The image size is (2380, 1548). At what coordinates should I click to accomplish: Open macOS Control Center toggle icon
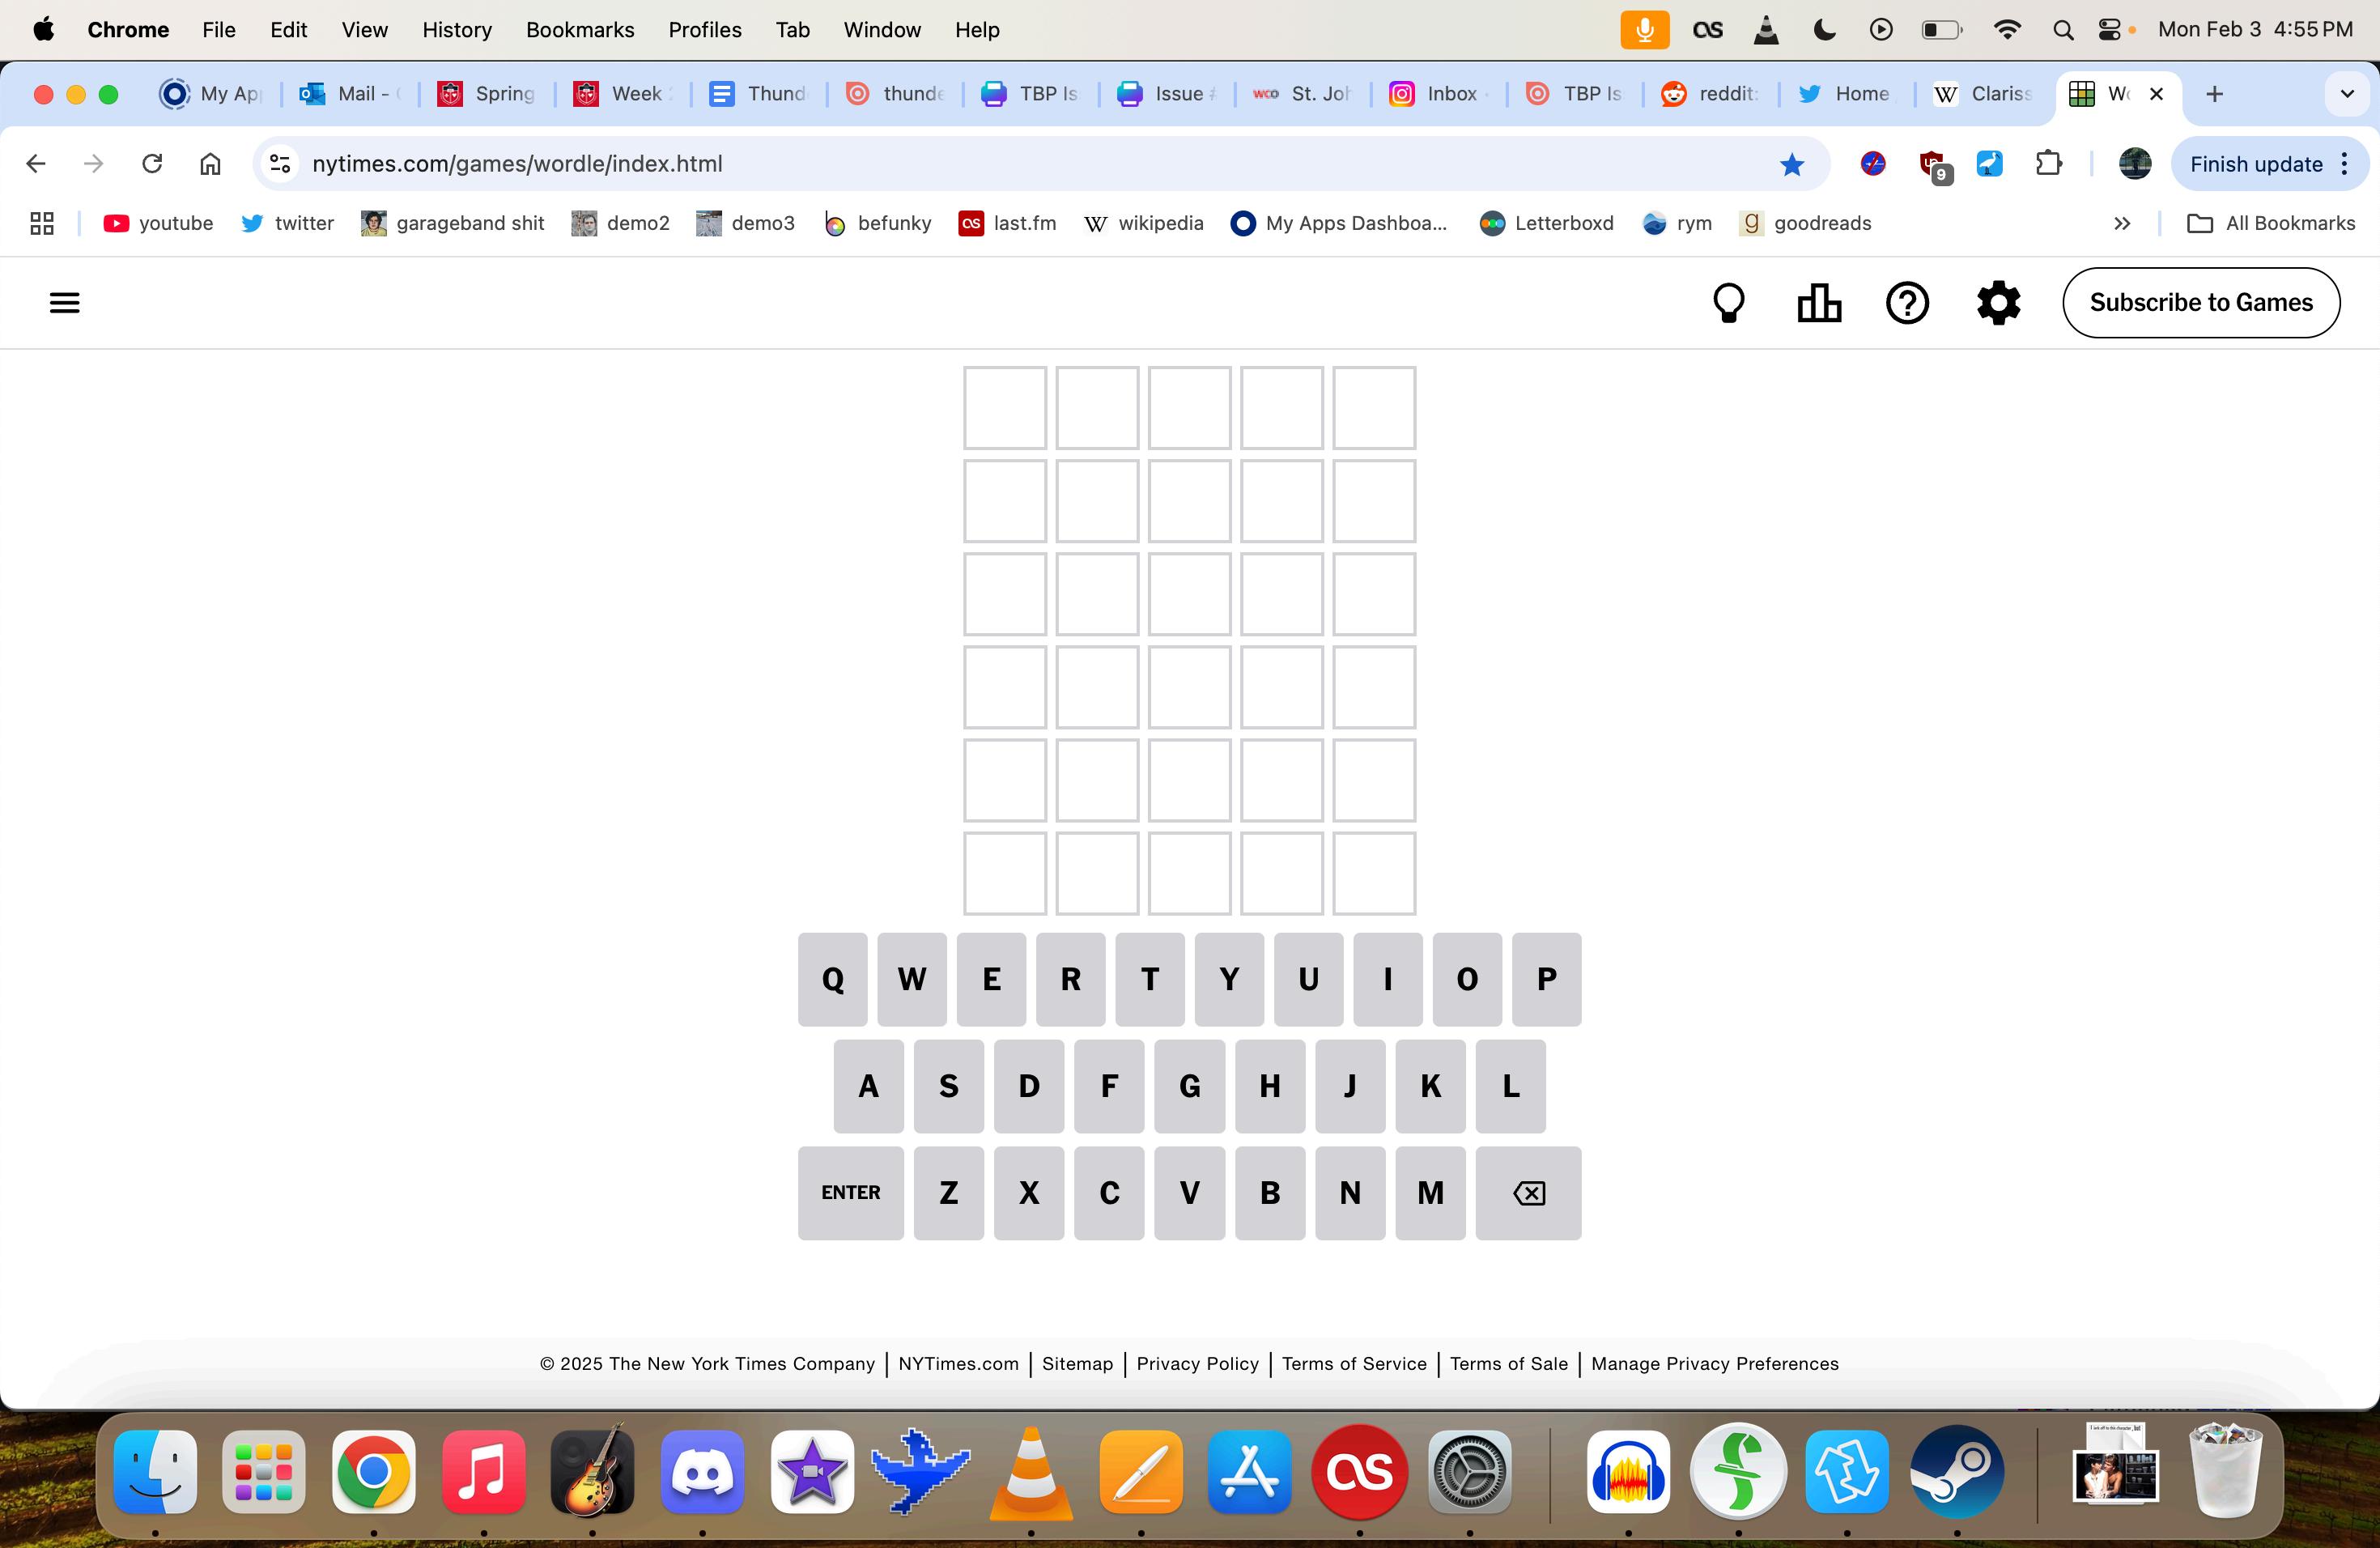point(2110,30)
